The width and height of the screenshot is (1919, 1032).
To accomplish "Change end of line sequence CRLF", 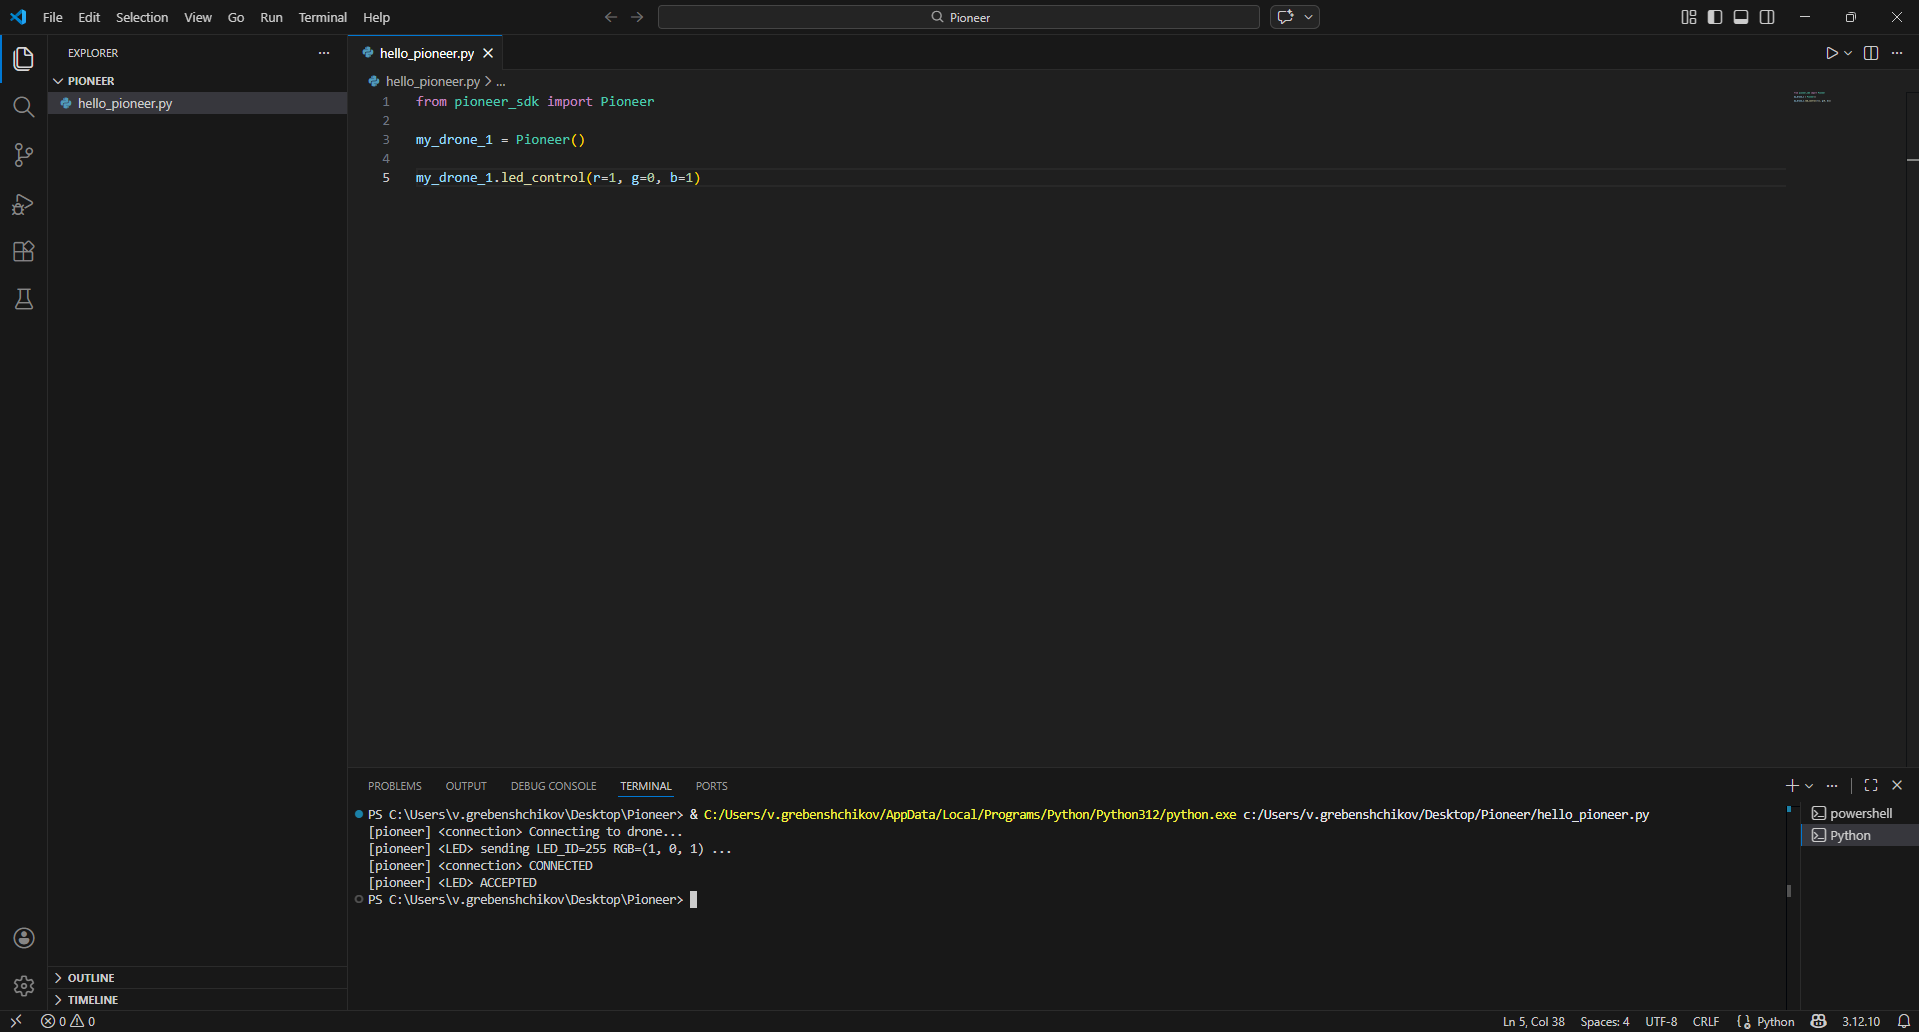I will [x=1706, y=1021].
